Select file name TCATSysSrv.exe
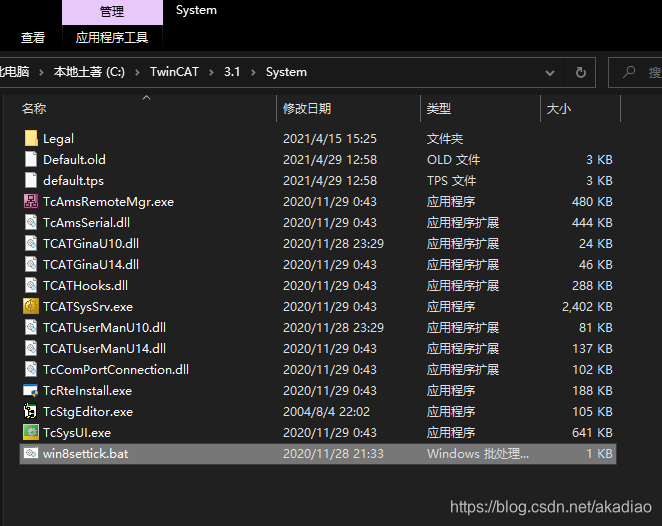This screenshot has width=662, height=526. tap(88, 307)
